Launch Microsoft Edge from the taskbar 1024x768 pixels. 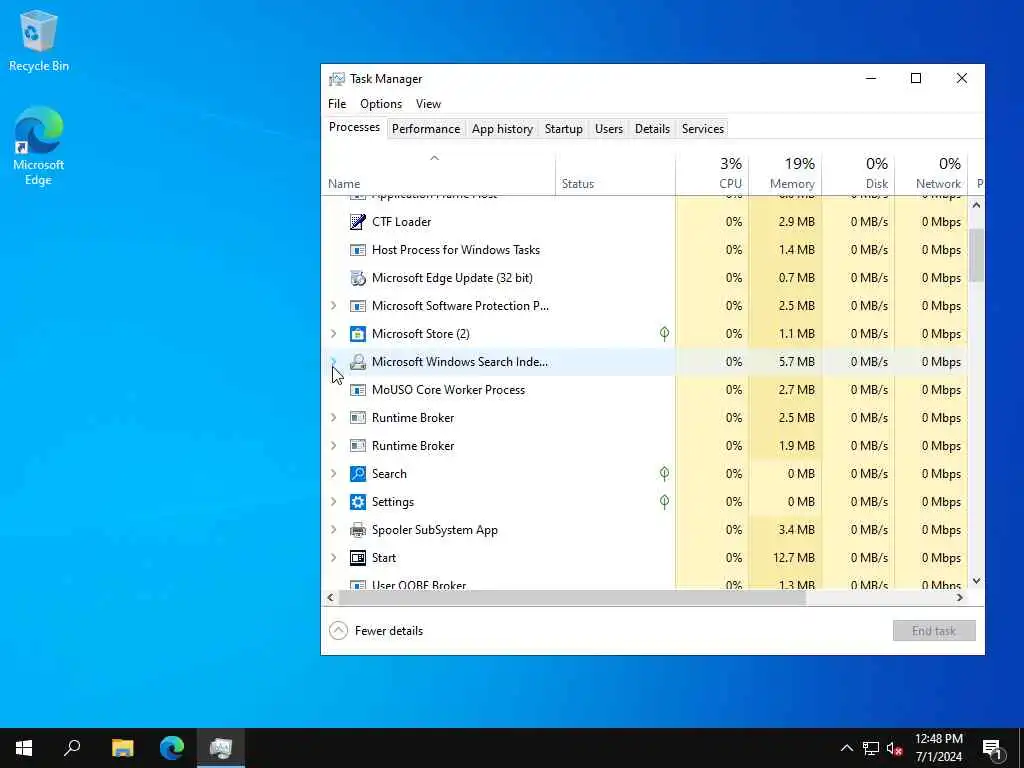pyautogui.click(x=172, y=748)
